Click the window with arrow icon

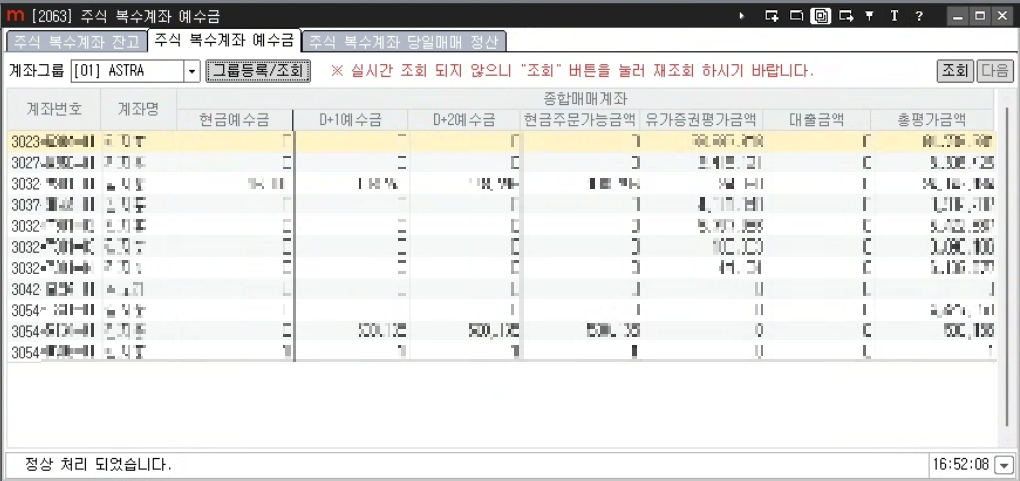[x=846, y=16]
